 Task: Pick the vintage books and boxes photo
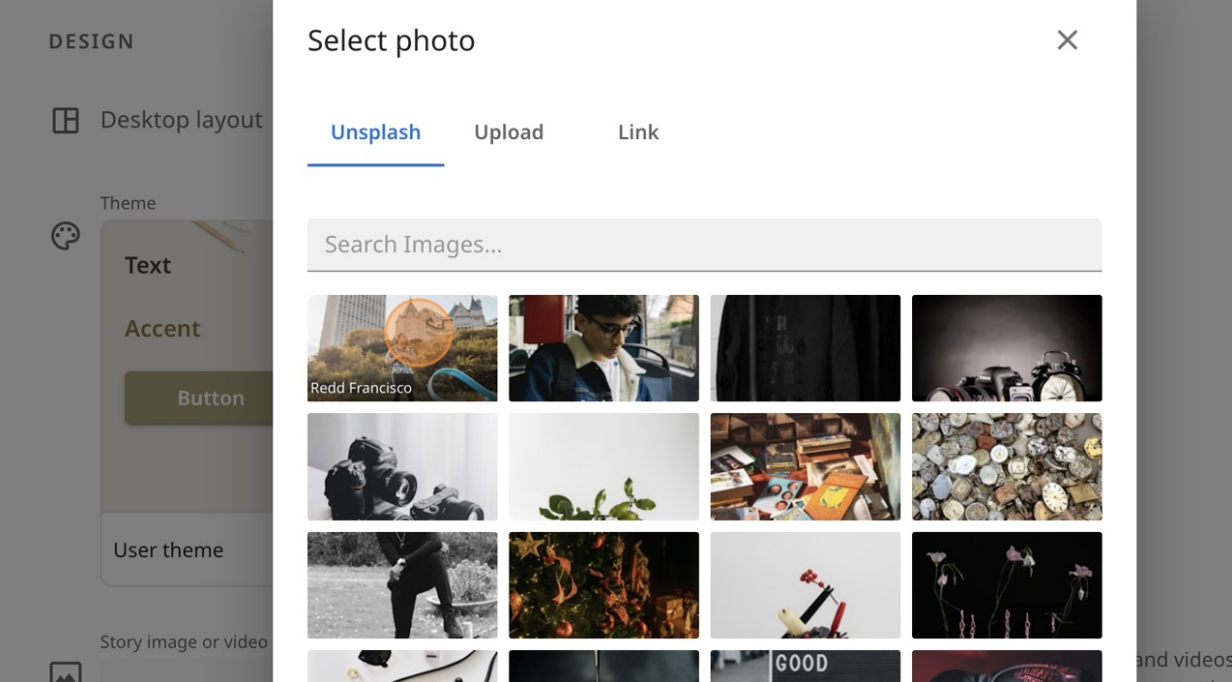coord(805,466)
